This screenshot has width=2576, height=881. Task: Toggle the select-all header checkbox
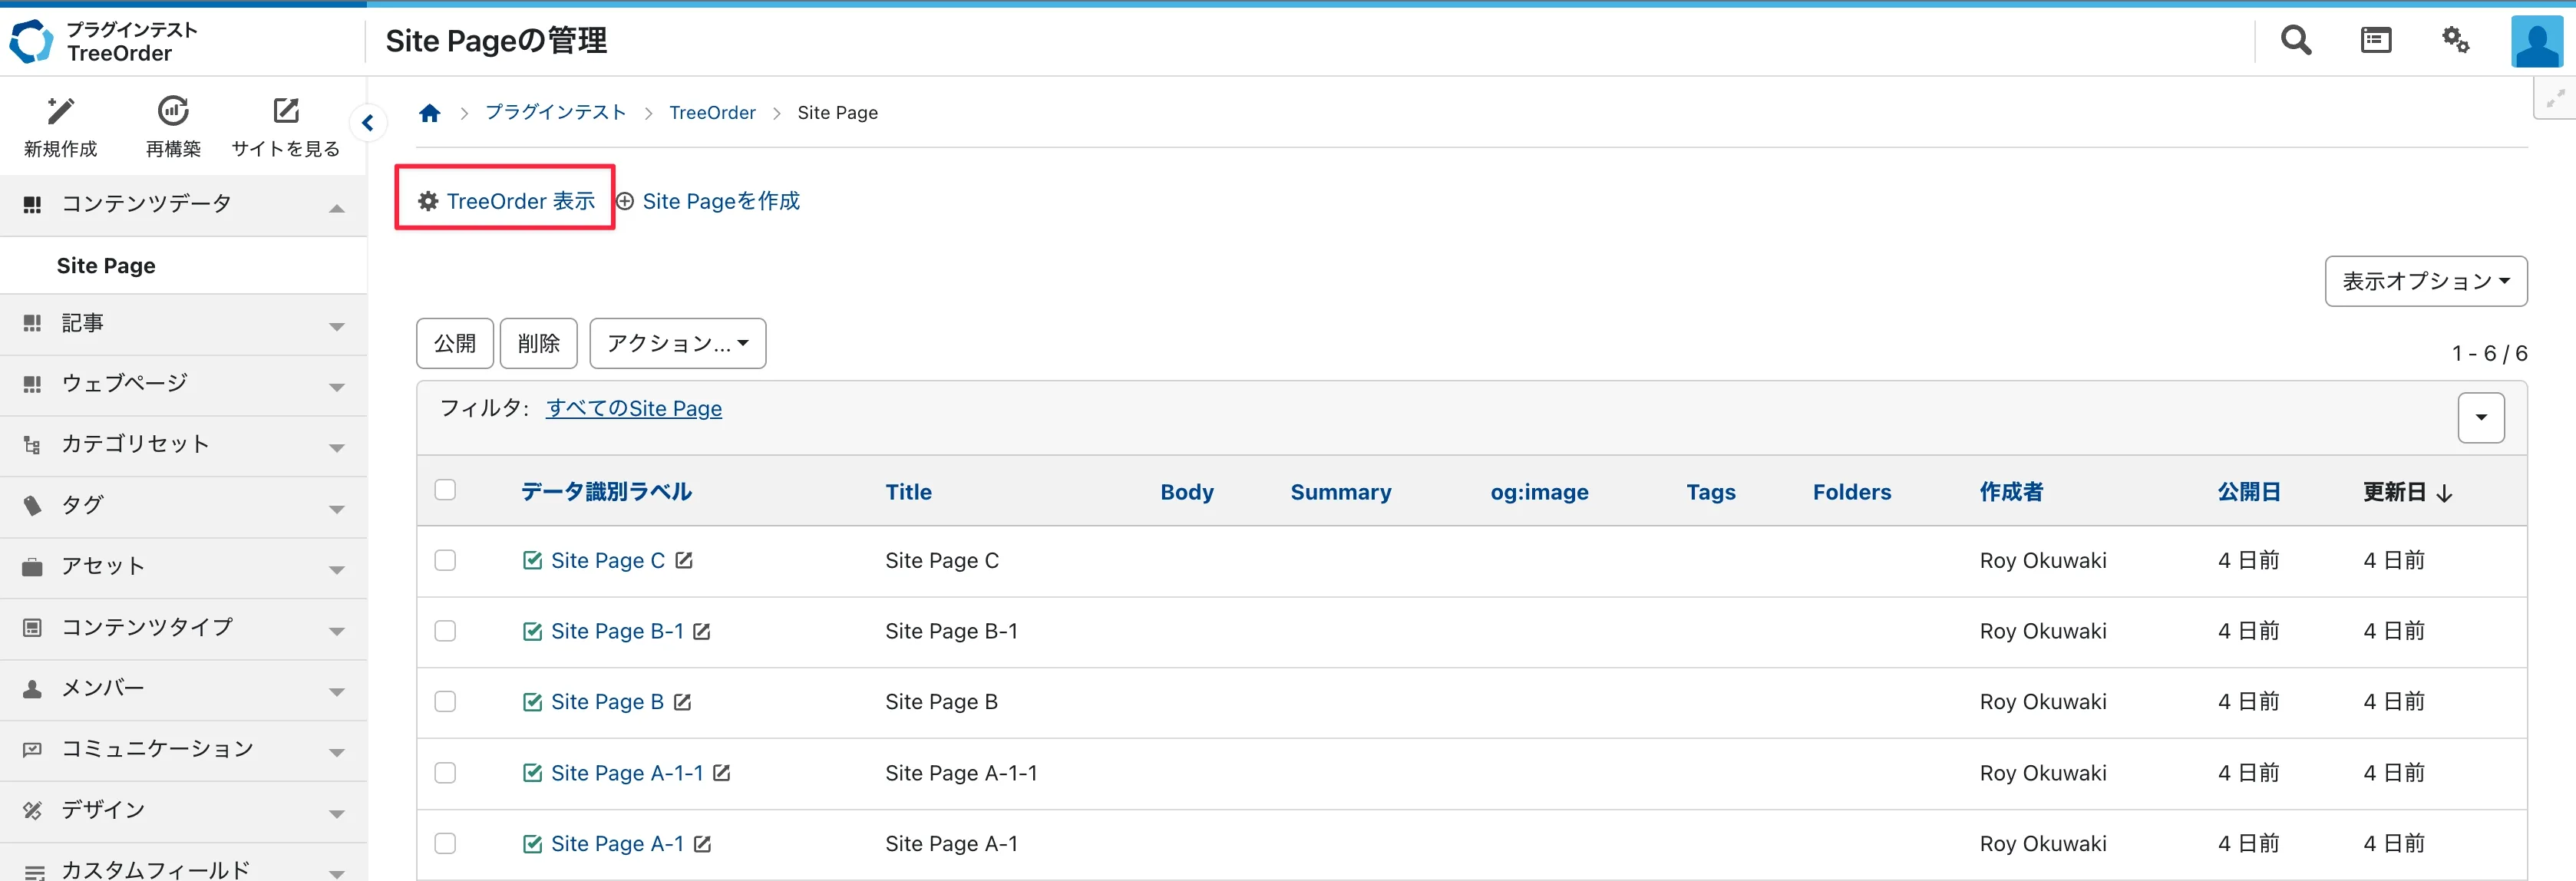[x=445, y=490]
